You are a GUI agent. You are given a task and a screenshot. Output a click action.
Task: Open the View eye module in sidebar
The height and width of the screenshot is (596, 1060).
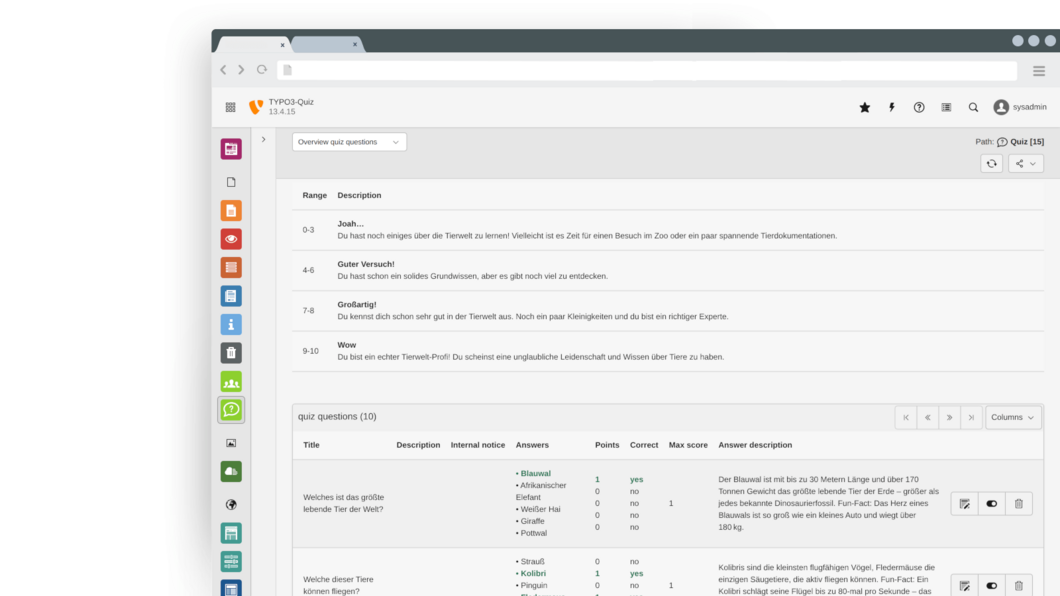231,239
